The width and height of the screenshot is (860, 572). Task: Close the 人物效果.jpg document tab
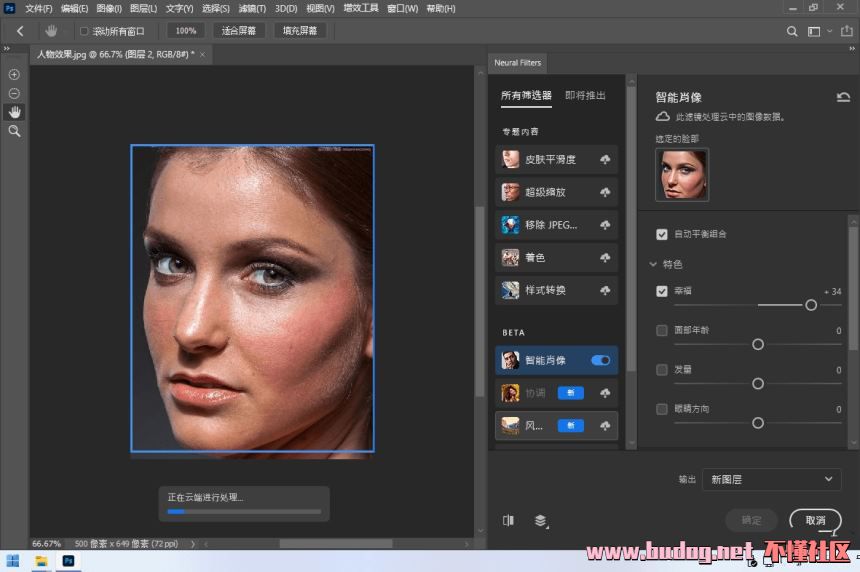coord(202,54)
